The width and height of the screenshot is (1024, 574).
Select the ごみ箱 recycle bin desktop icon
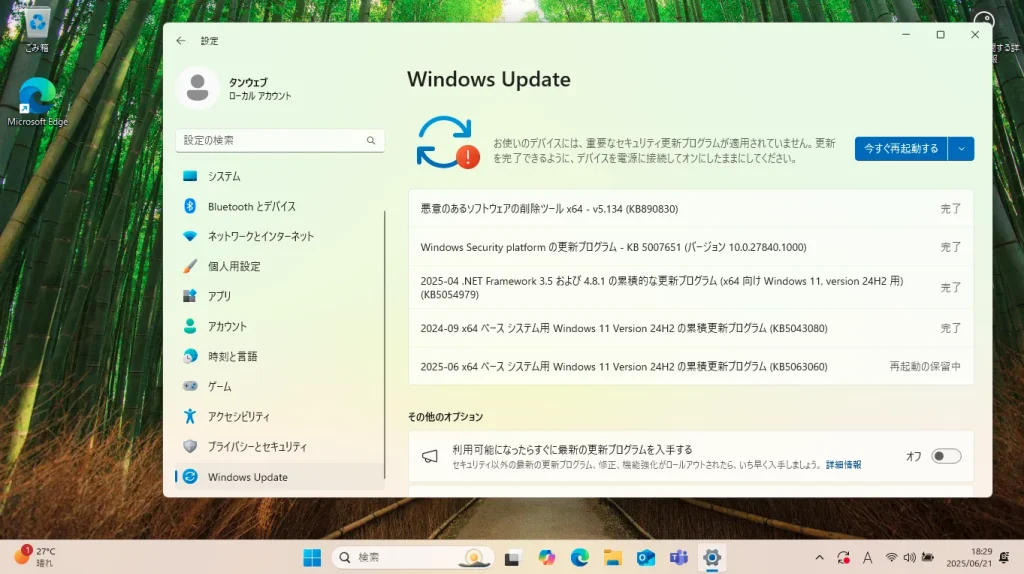click(x=37, y=30)
